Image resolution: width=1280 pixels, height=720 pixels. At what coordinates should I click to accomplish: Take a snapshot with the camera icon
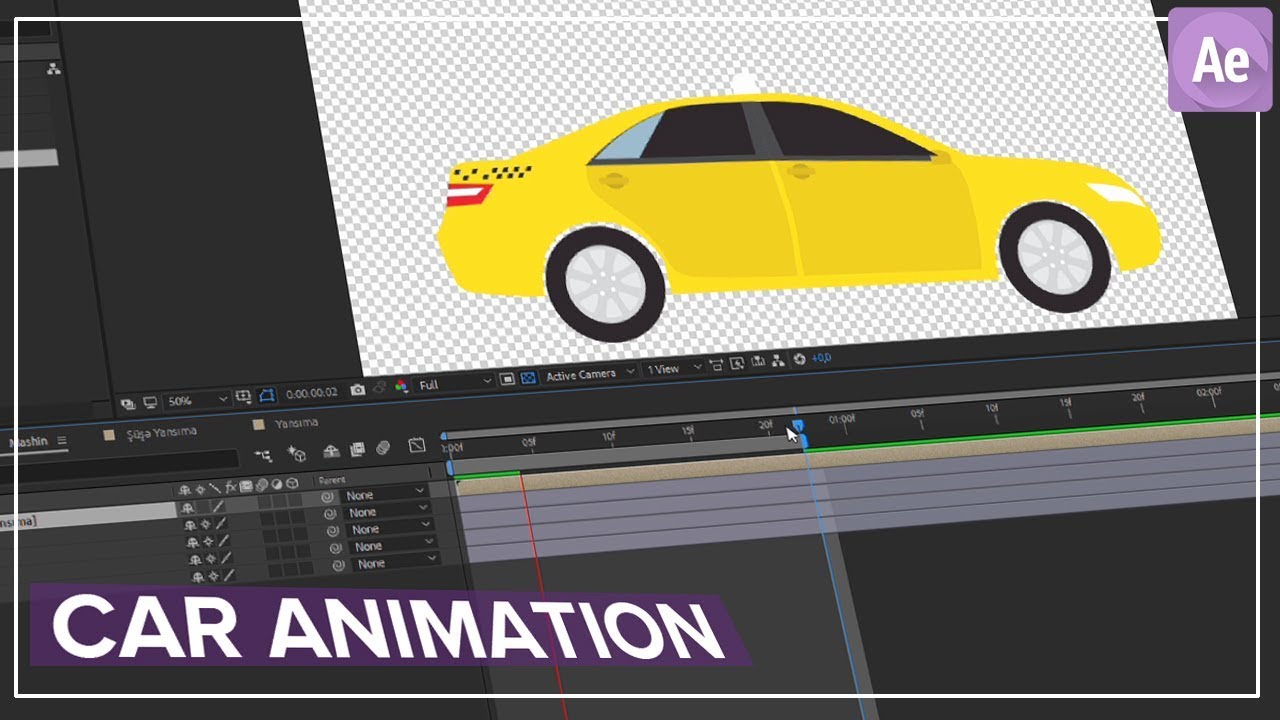click(x=358, y=390)
